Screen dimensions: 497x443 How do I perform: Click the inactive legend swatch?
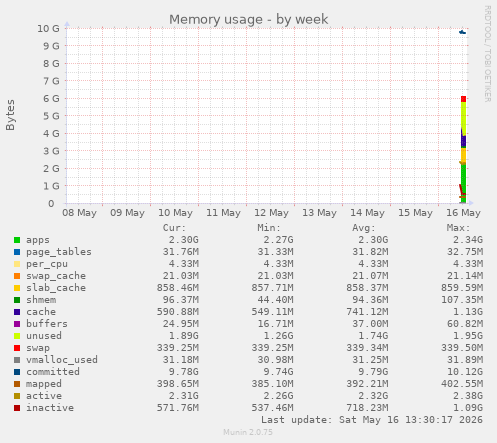pyautogui.click(x=17, y=408)
